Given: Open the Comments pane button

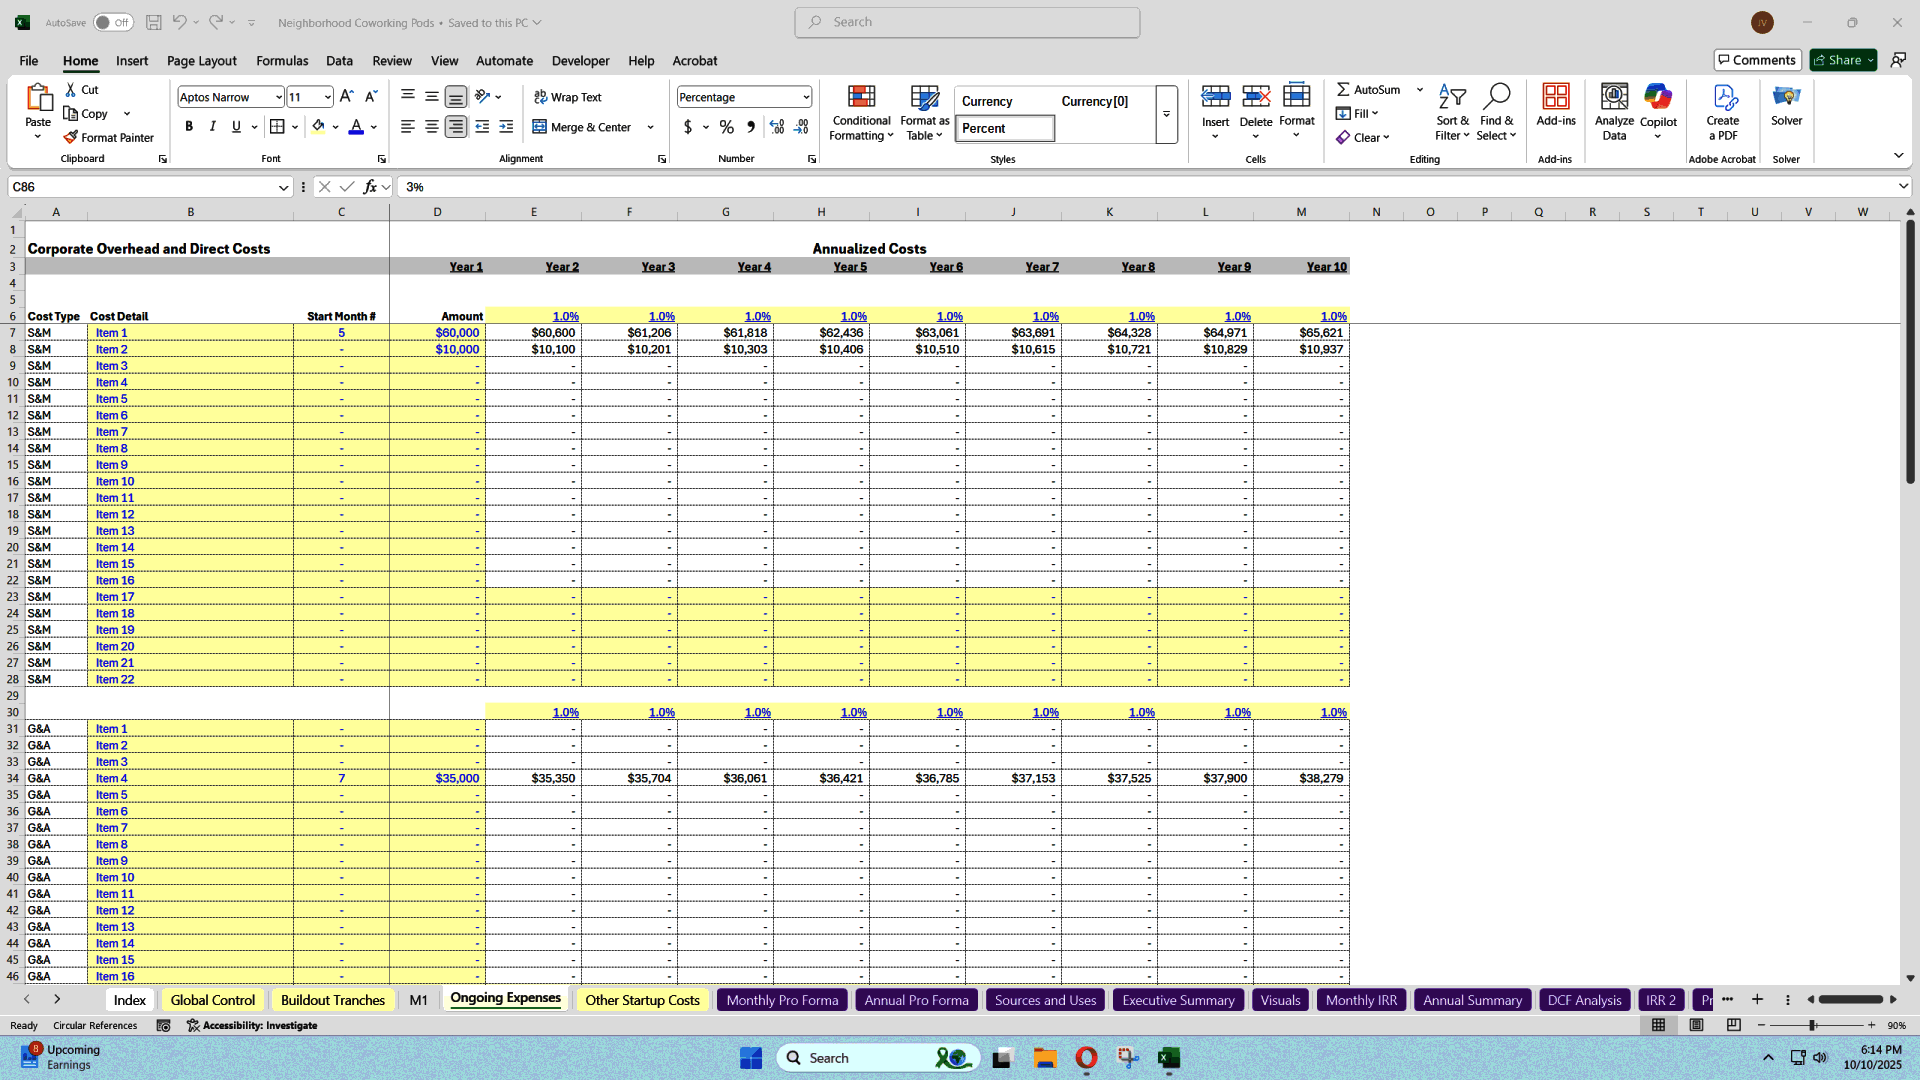Looking at the screenshot, I should pos(1757,60).
